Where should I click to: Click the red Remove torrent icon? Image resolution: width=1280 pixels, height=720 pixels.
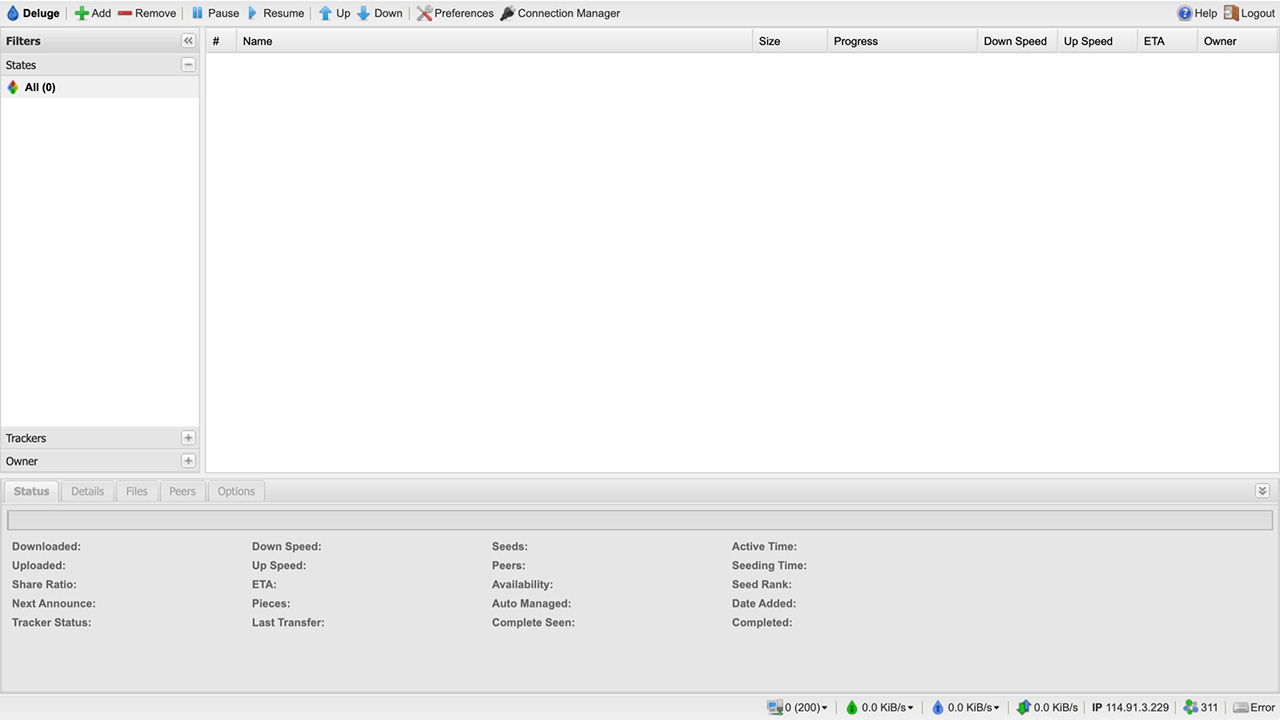point(125,13)
